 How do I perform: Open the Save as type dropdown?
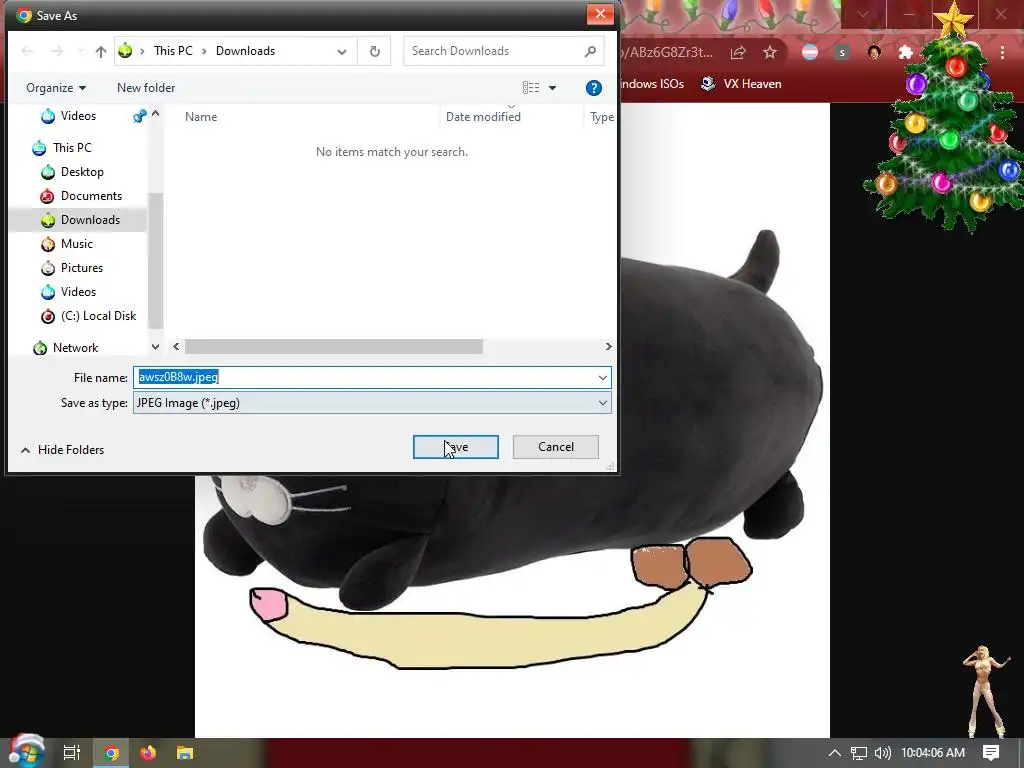tap(372, 403)
